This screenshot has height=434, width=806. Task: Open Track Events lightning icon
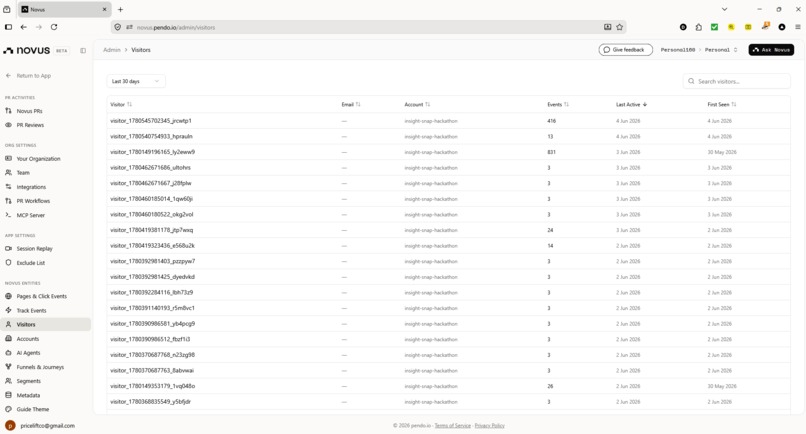pos(8,310)
